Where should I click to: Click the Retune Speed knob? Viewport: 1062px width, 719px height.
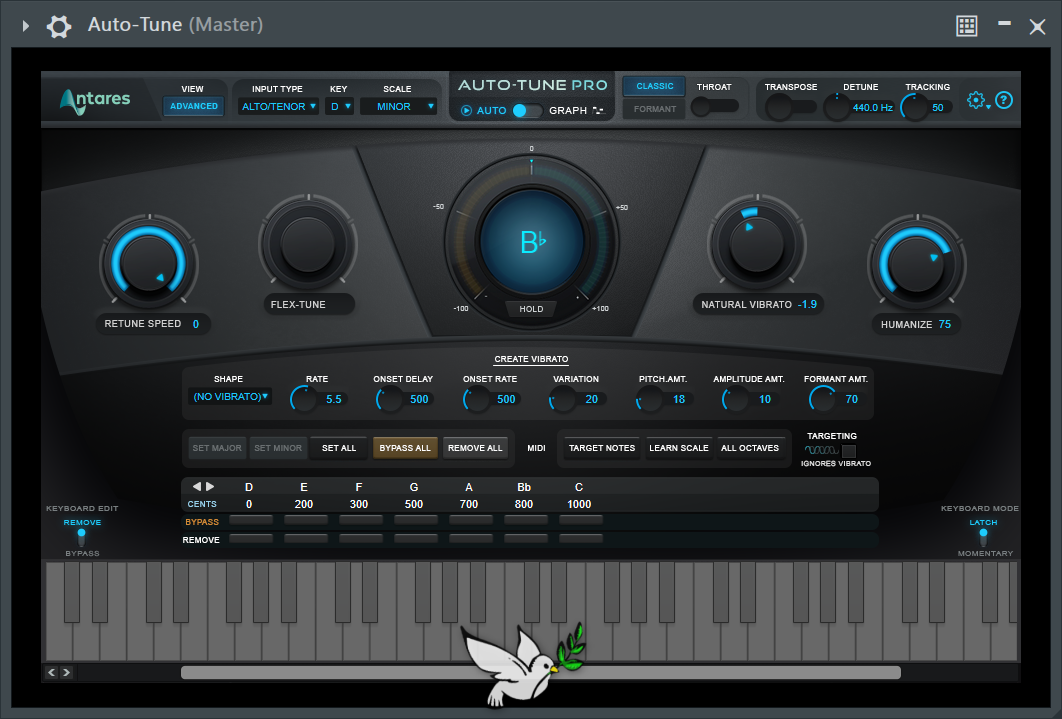click(149, 263)
